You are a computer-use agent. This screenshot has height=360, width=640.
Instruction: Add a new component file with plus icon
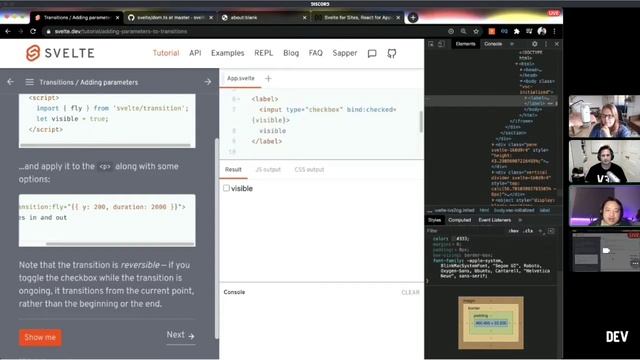[x=268, y=78]
